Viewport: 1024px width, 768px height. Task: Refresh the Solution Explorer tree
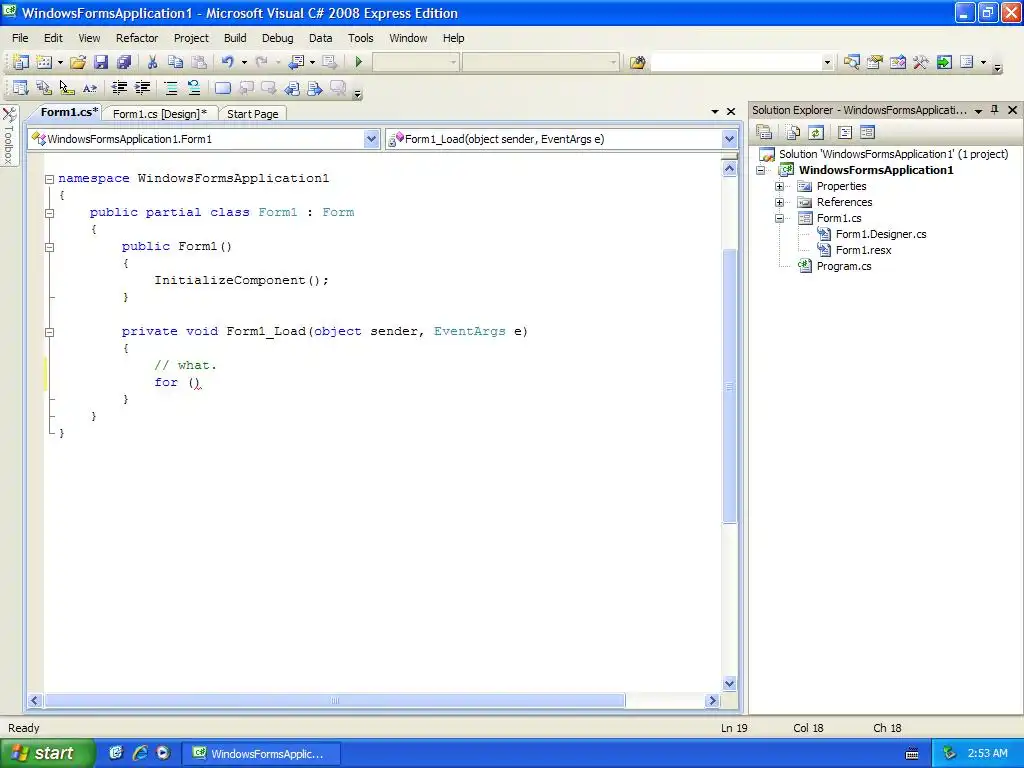click(816, 133)
